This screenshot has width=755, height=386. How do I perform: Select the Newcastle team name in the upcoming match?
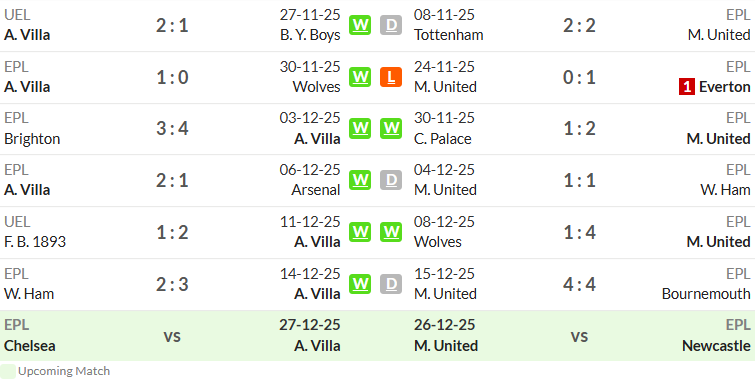coord(716,346)
